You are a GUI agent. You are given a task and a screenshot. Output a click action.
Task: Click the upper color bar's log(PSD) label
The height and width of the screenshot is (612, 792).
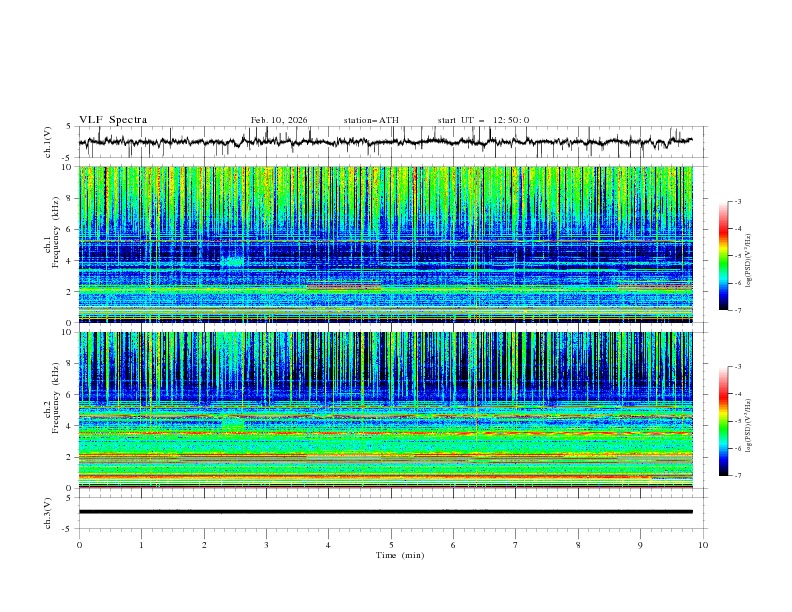tap(748, 261)
